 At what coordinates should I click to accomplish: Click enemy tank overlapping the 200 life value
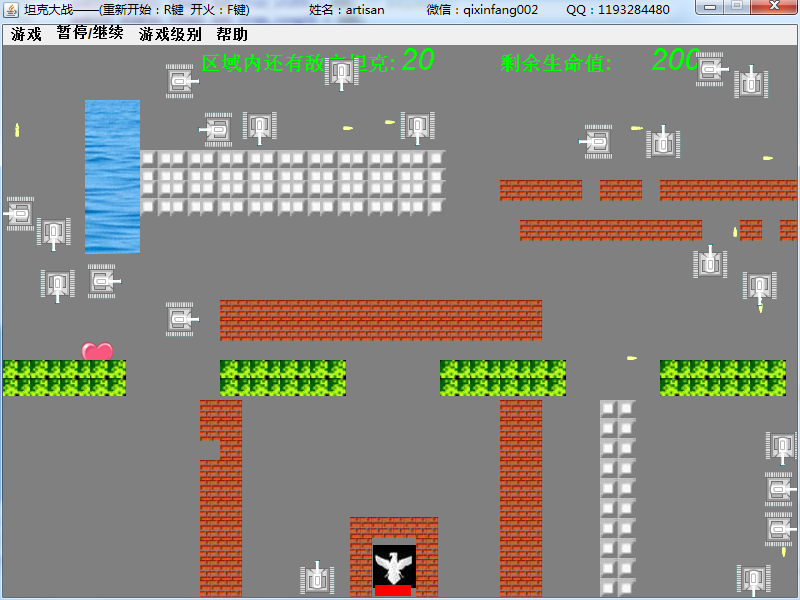point(711,69)
